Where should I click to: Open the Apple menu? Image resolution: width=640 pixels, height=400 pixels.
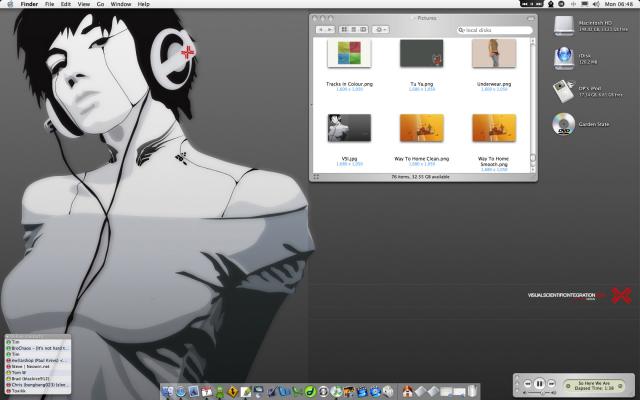click(10, 4)
